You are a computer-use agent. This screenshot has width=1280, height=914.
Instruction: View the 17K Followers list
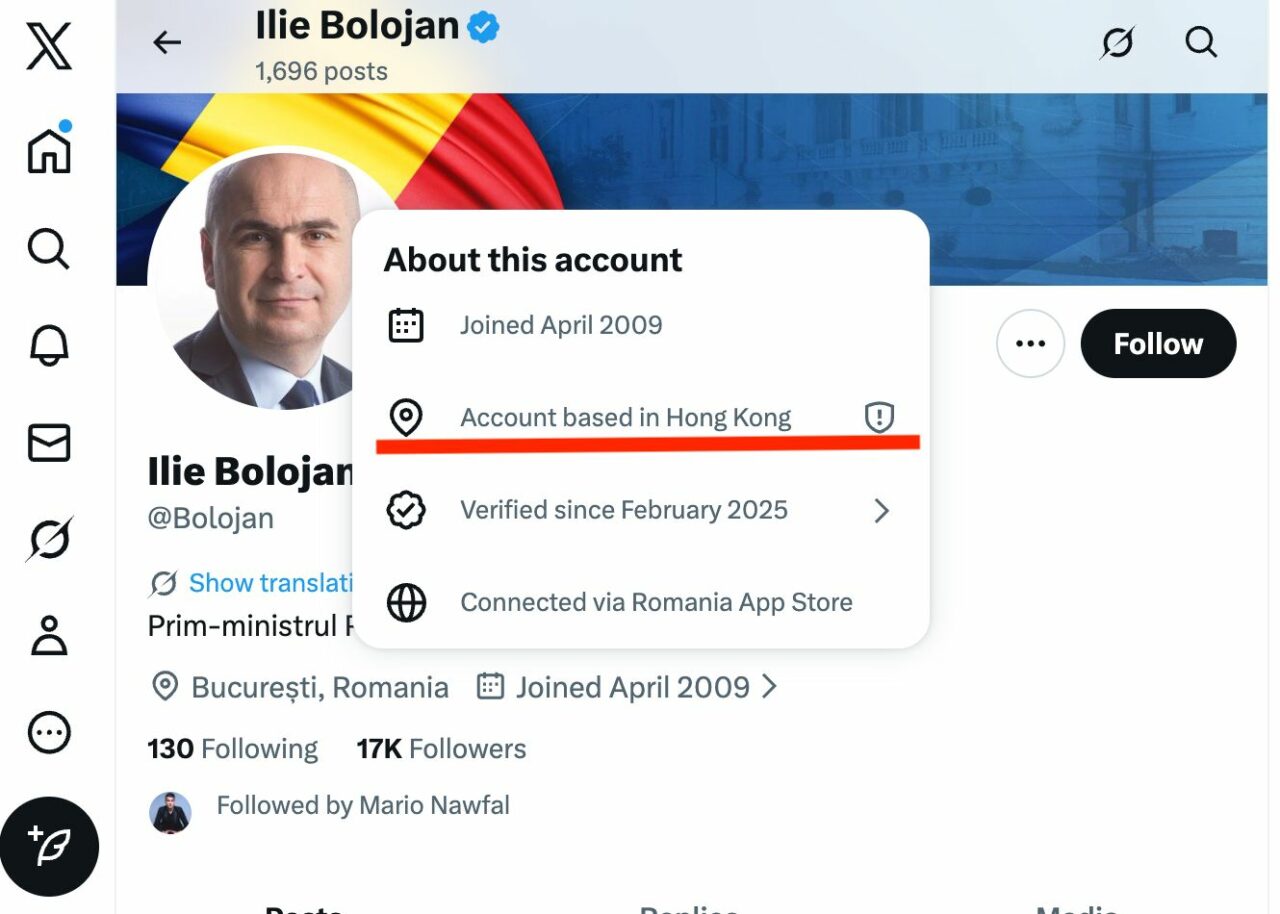pyautogui.click(x=441, y=748)
